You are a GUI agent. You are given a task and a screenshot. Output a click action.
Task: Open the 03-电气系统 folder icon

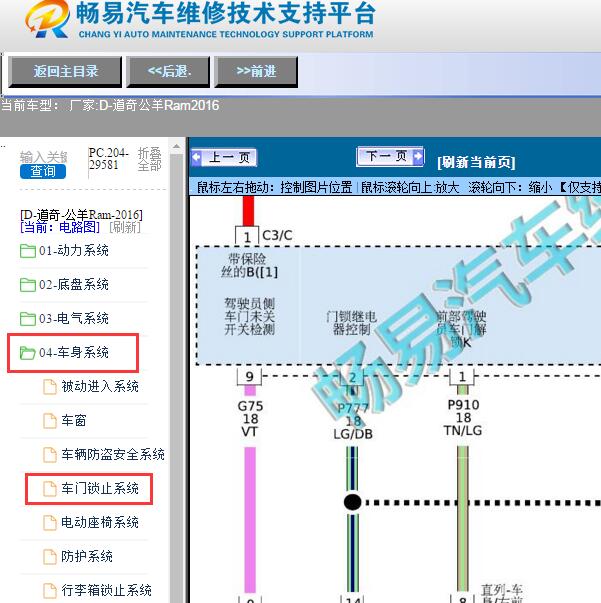28,318
